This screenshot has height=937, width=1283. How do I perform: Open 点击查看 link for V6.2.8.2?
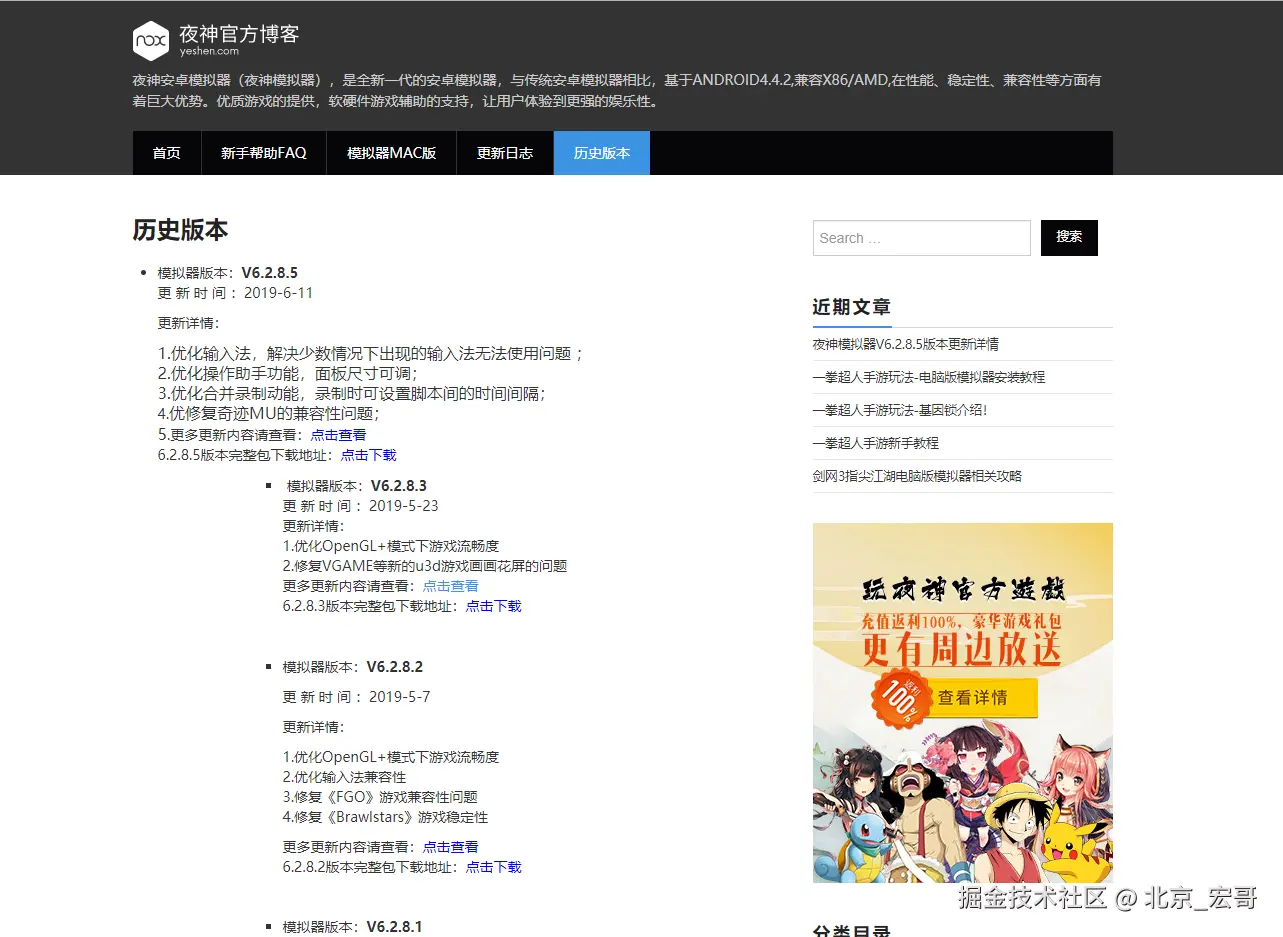tap(450, 847)
